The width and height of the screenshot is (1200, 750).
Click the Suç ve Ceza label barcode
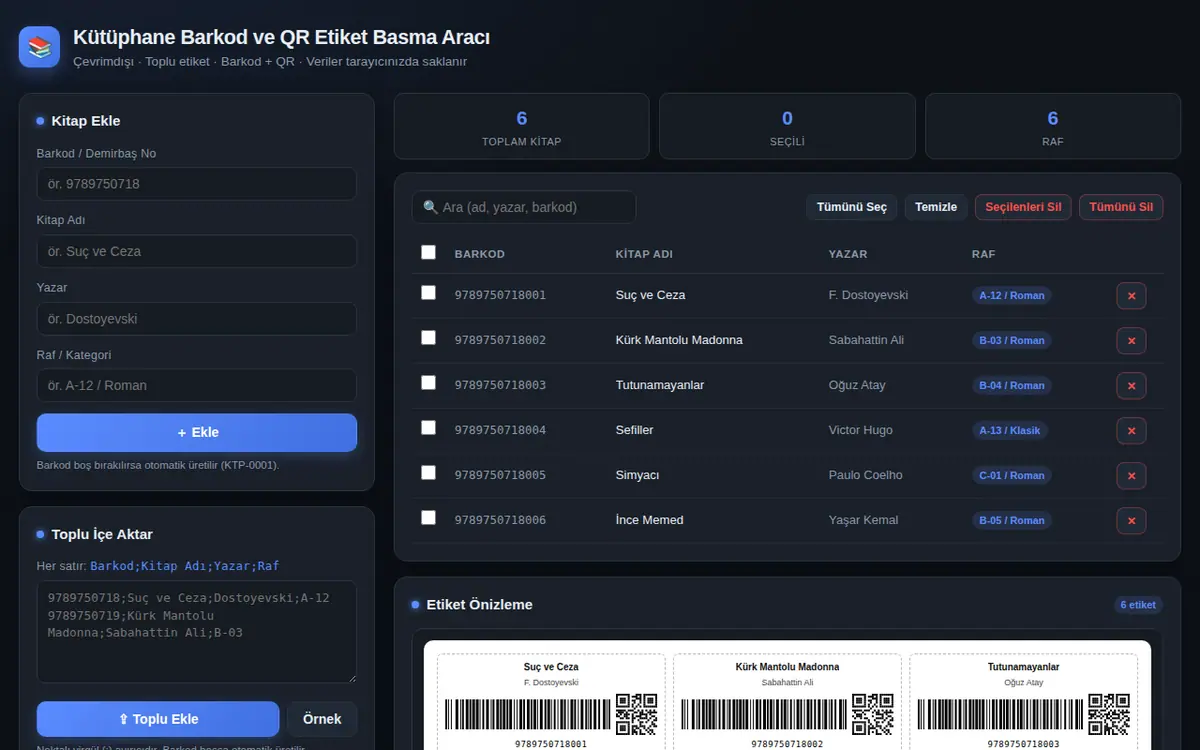(526, 714)
